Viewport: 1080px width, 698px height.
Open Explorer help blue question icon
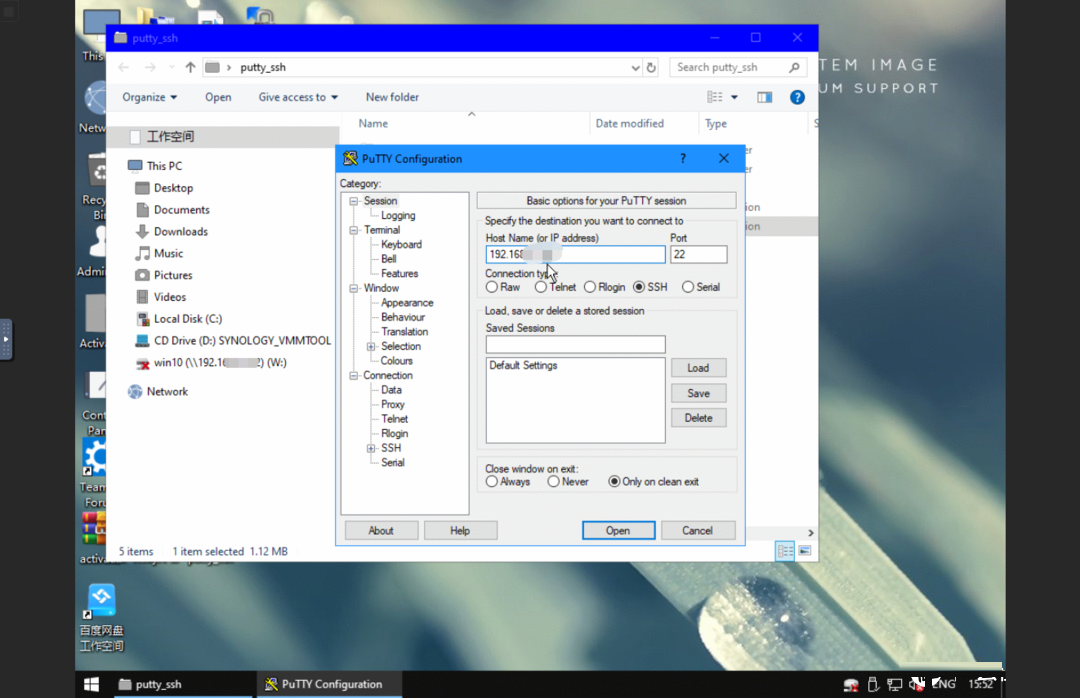(x=797, y=97)
